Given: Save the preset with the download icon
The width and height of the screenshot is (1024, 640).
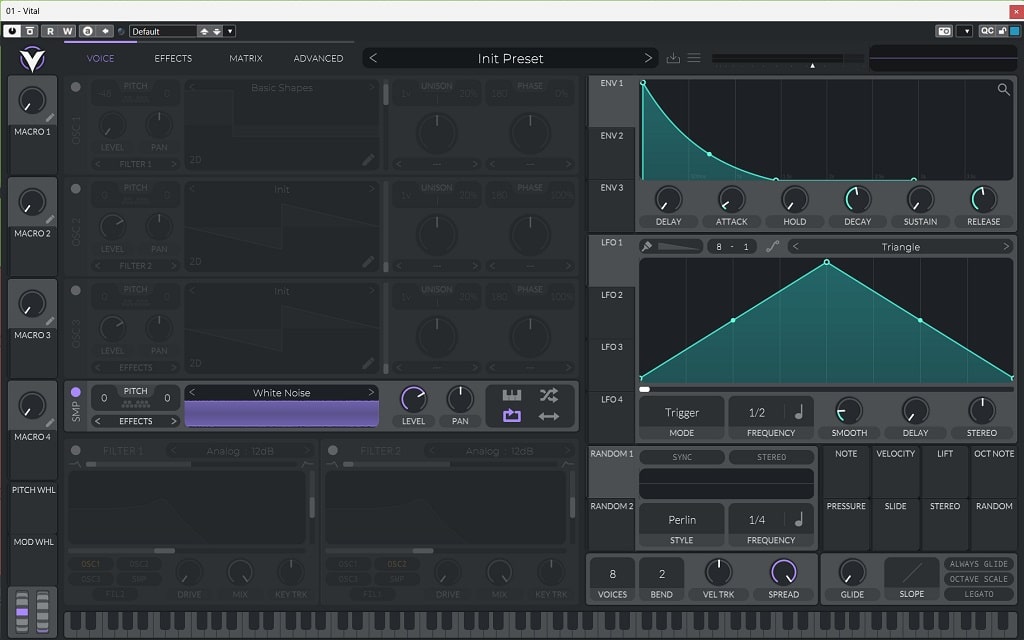Looking at the screenshot, I should 673,58.
